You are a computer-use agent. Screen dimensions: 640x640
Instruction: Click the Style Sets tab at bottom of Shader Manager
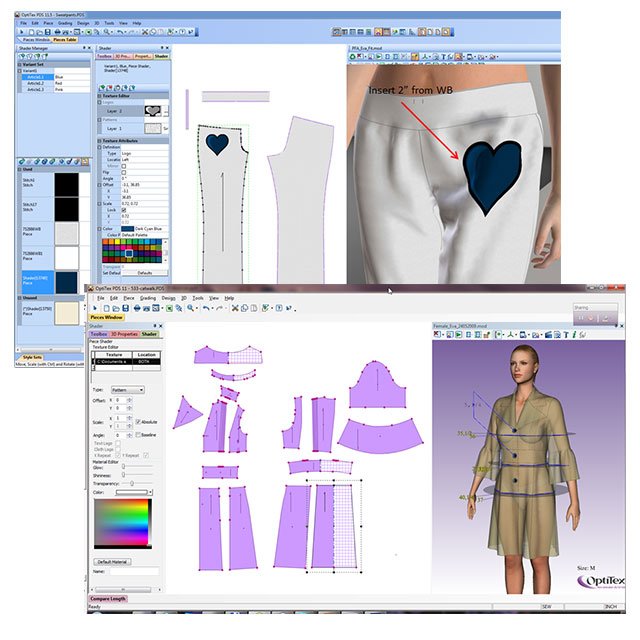pyautogui.click(x=32, y=358)
